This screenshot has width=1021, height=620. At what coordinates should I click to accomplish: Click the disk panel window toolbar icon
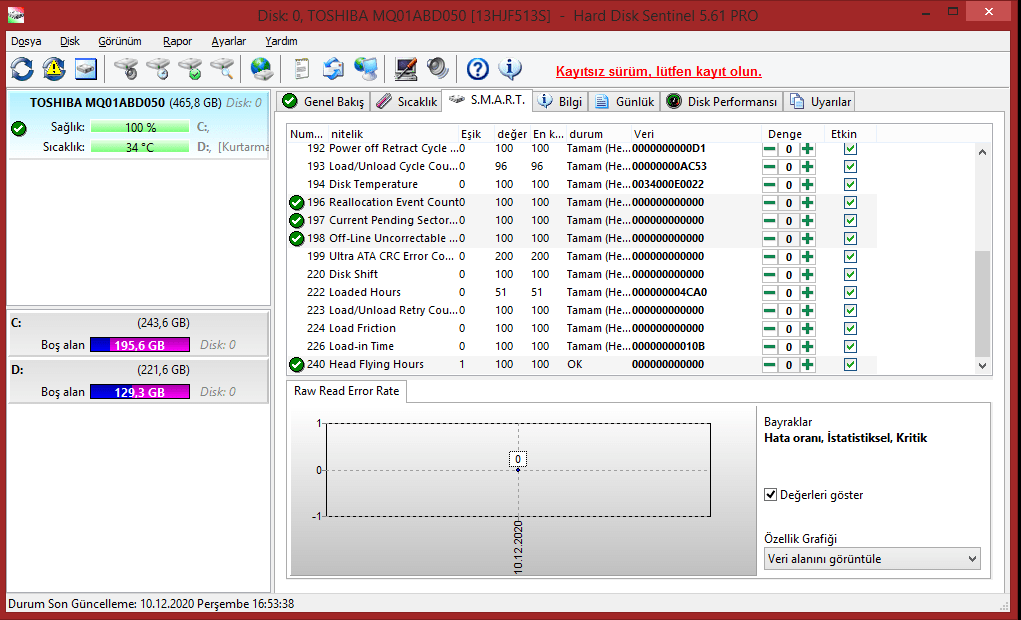(x=85, y=68)
